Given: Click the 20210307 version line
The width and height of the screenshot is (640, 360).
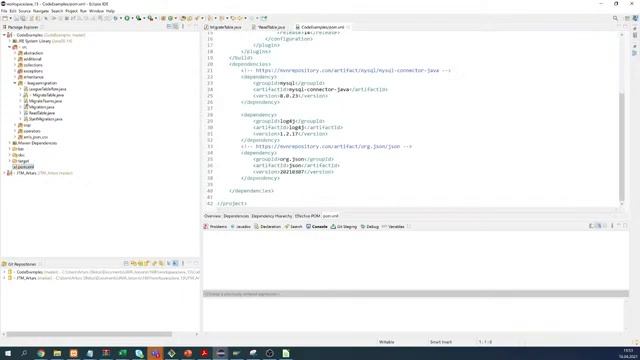Looking at the screenshot, I should [293, 172].
